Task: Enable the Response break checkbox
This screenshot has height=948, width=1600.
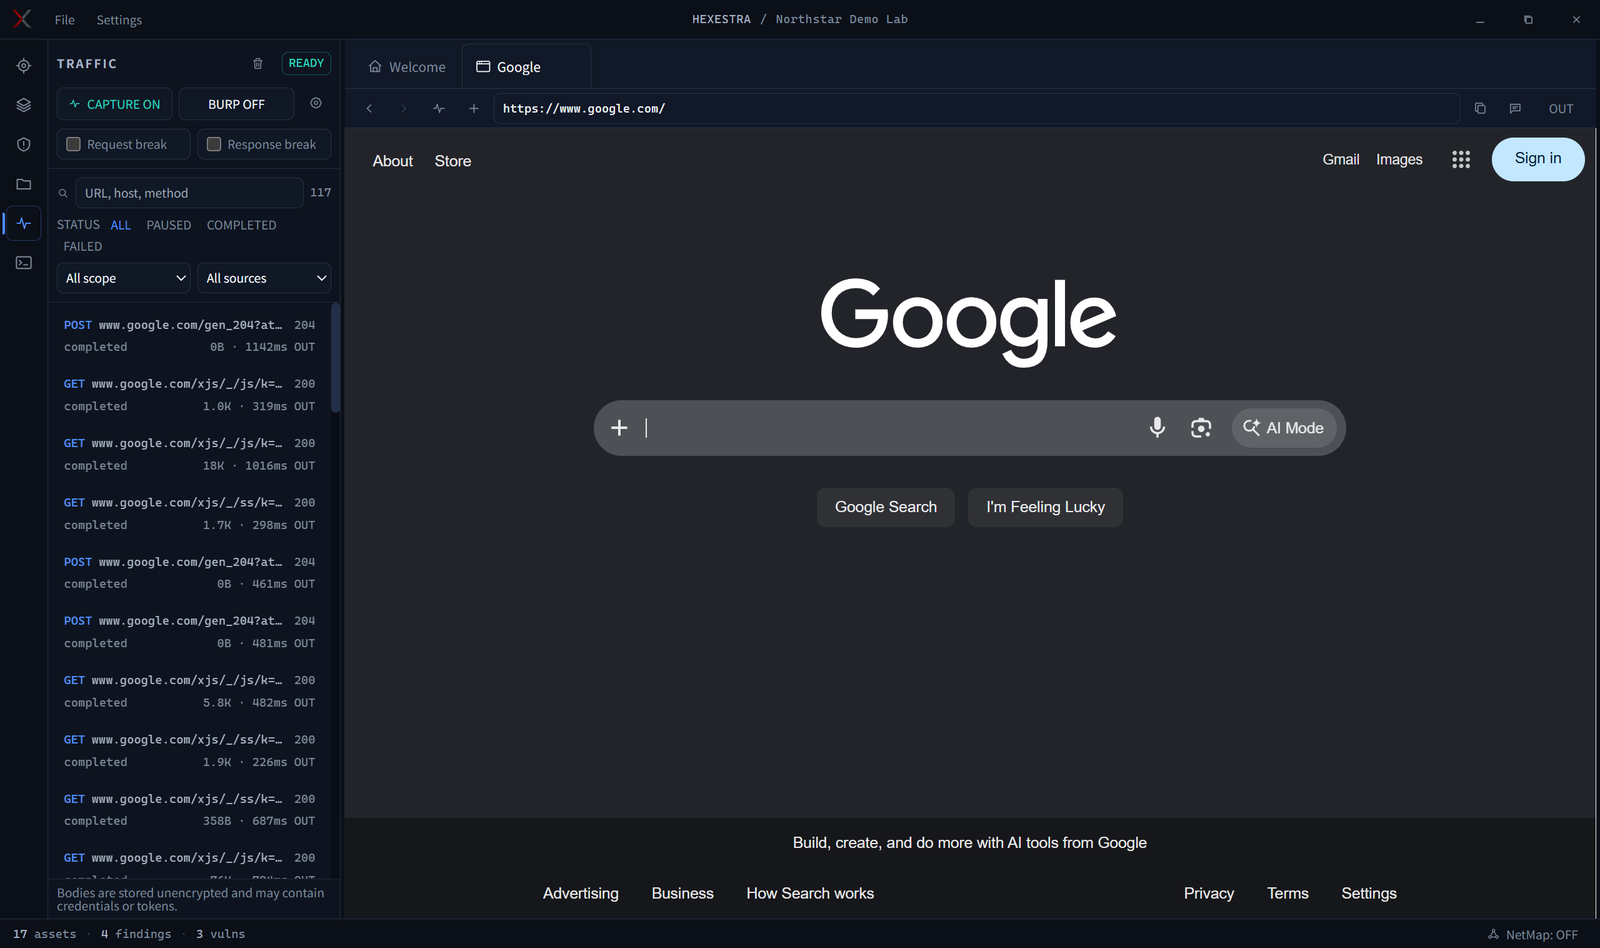Action: pyautogui.click(x=214, y=144)
